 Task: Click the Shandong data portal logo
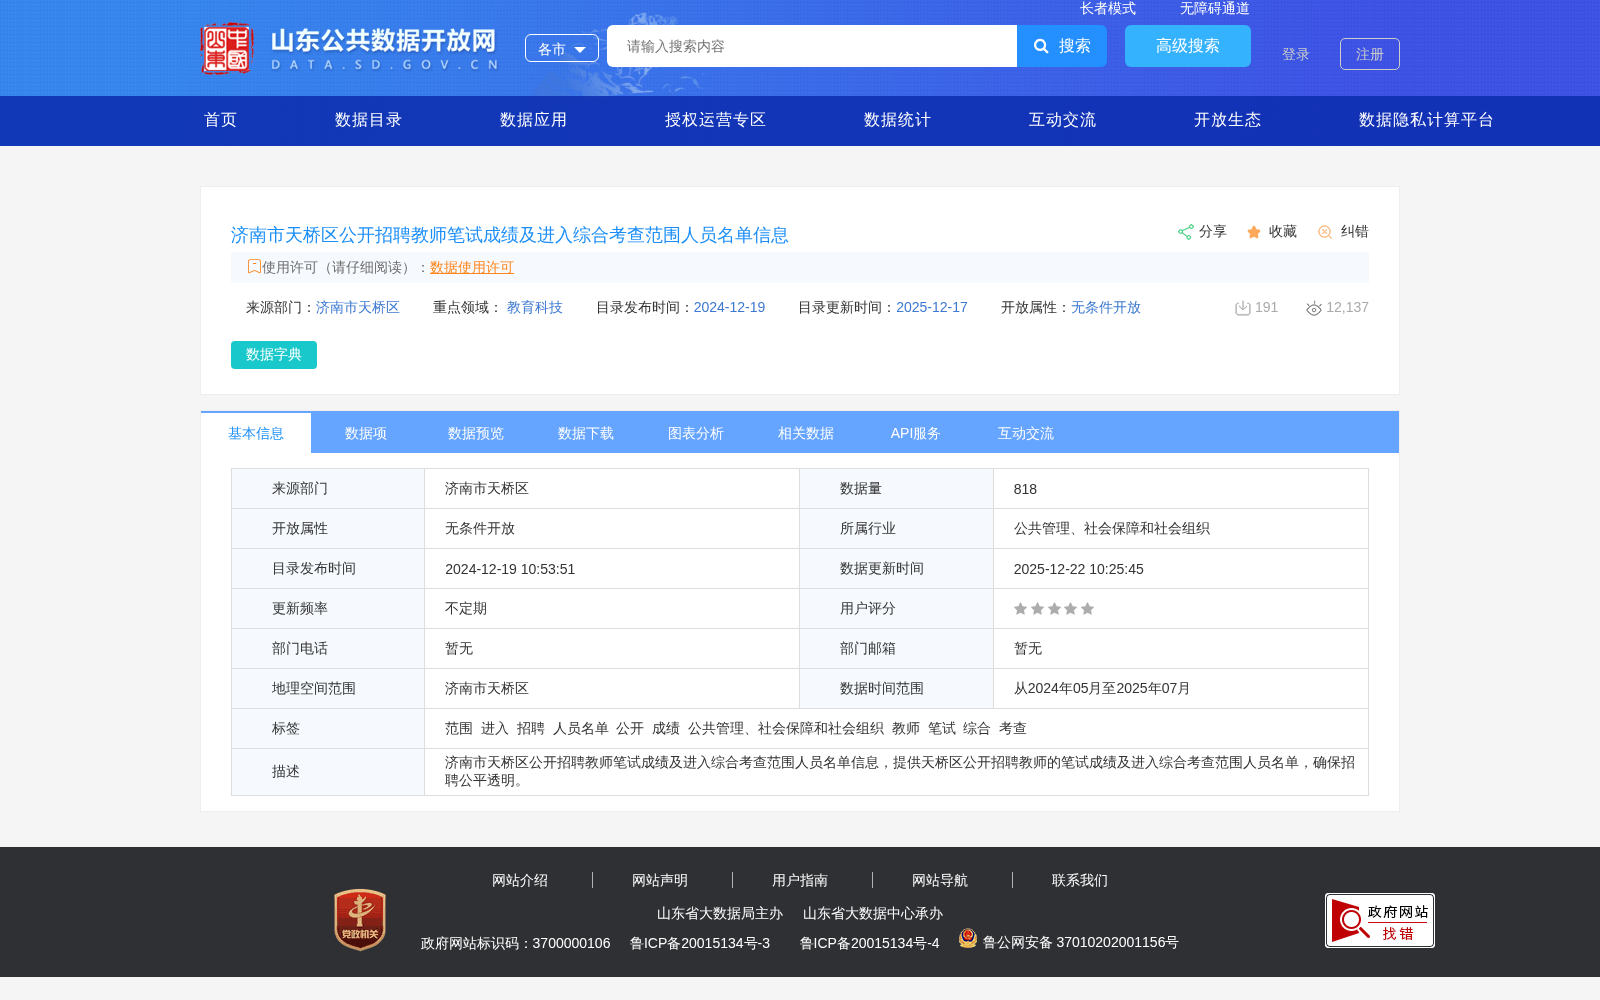[350, 48]
